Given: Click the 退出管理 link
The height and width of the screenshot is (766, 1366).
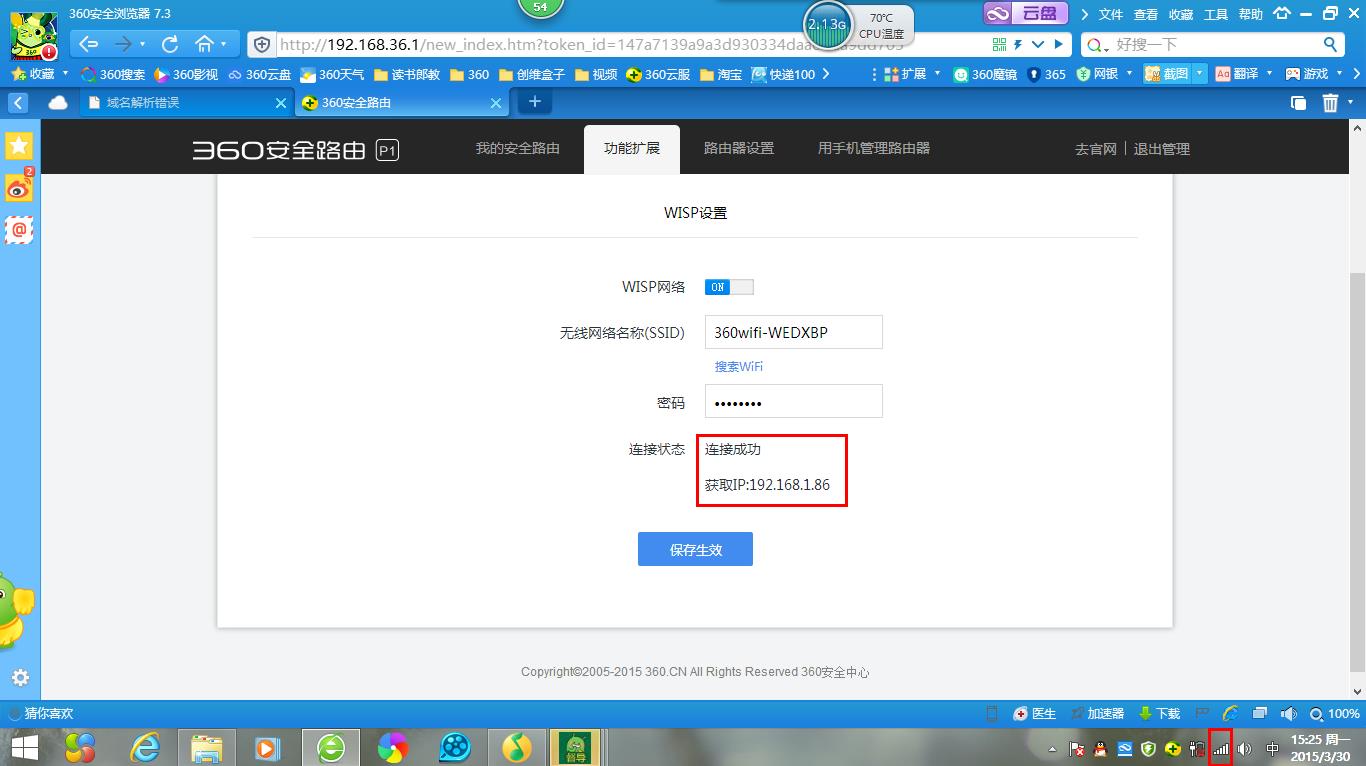Looking at the screenshot, I should point(1162,149).
